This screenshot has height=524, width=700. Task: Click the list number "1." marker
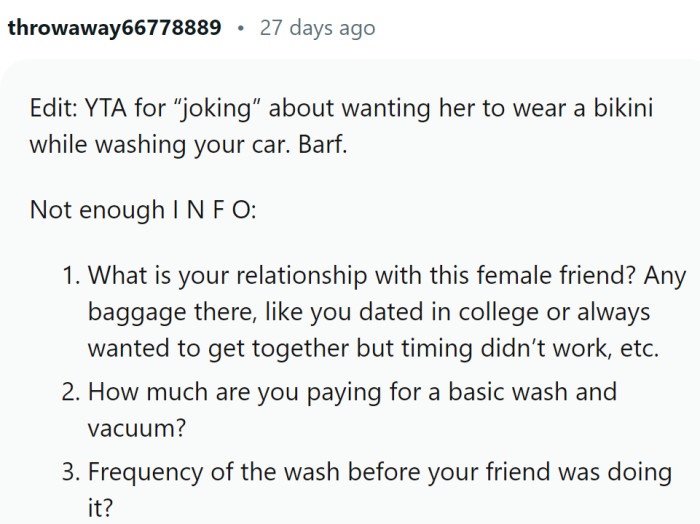coord(70,275)
